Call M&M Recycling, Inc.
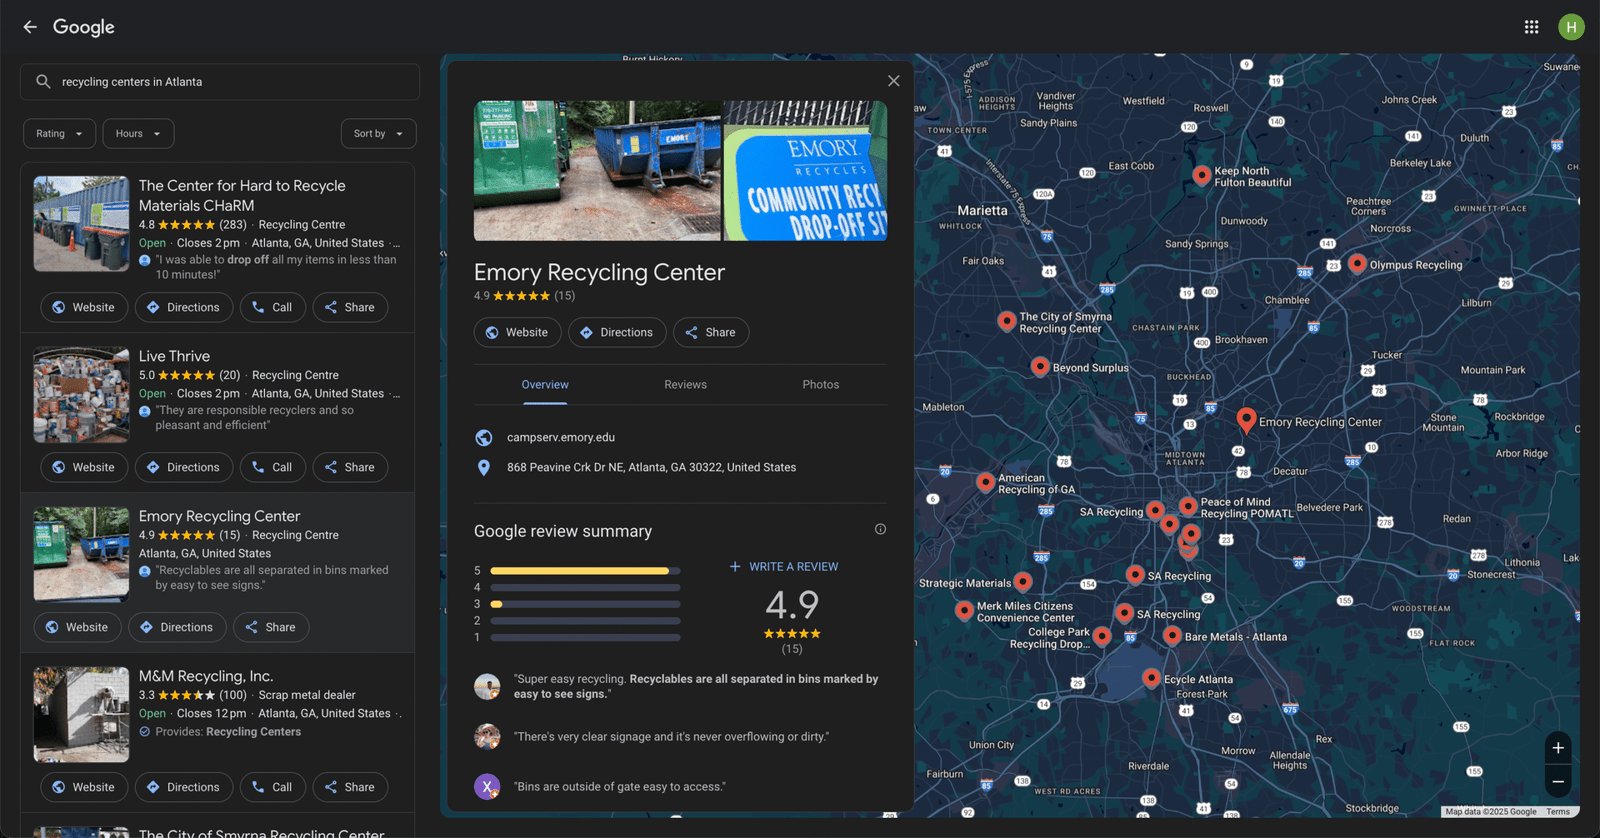The image size is (1600, 838). (x=273, y=787)
